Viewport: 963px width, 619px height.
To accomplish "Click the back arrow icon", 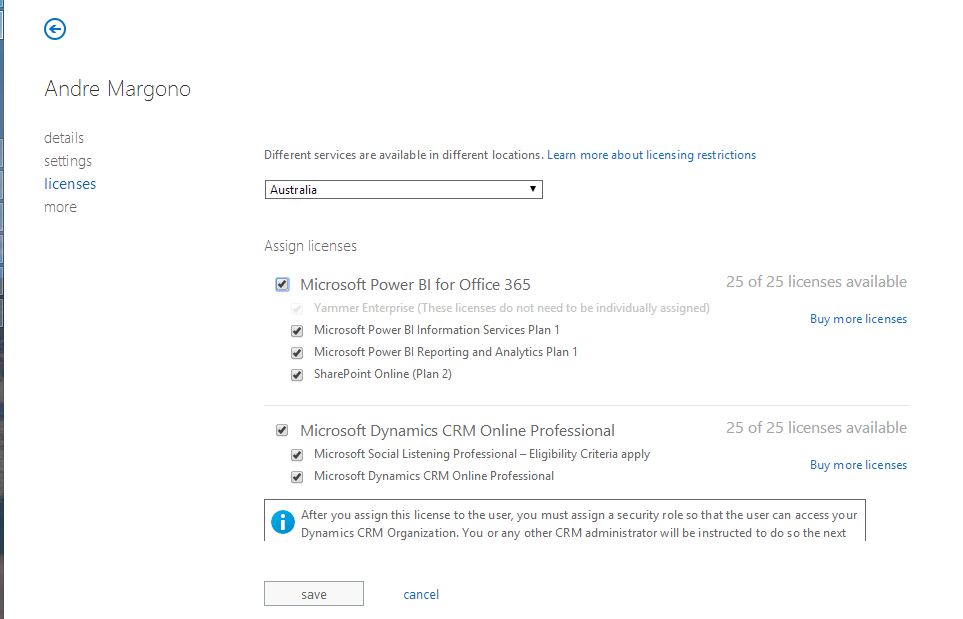I will [x=55, y=29].
